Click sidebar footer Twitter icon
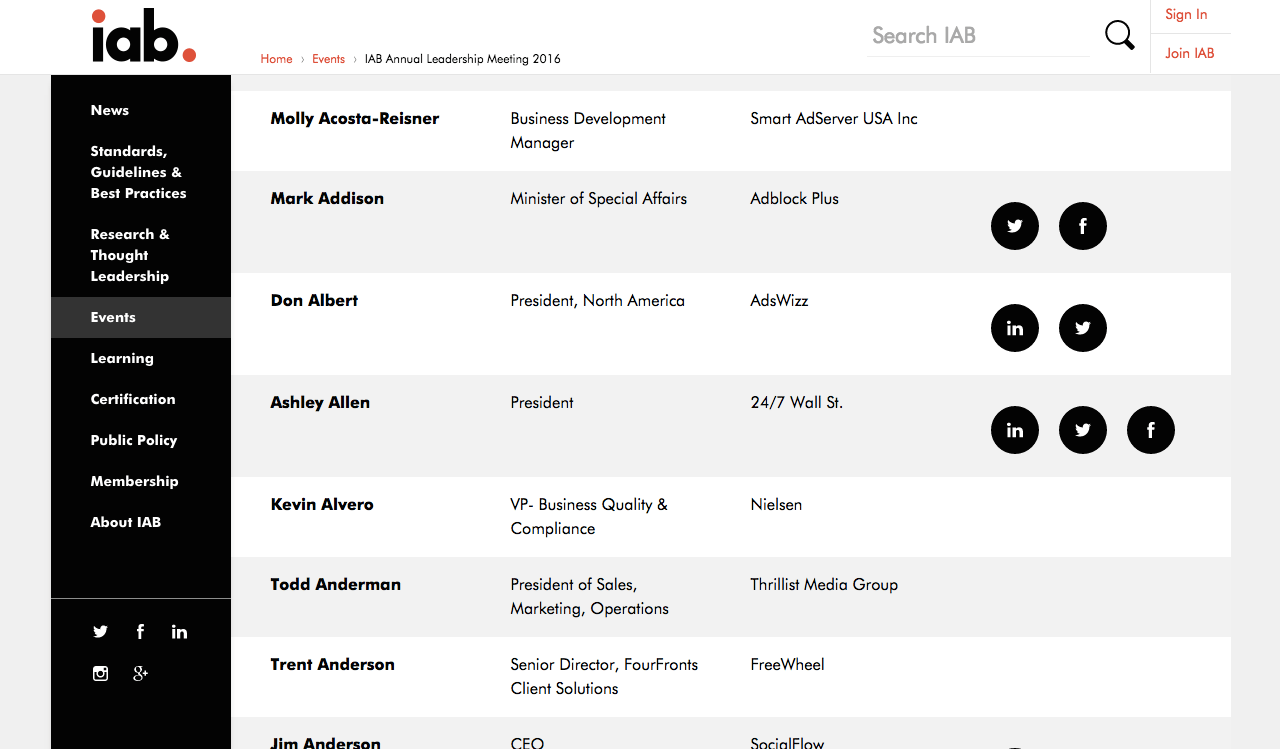Viewport: 1280px width, 749px height. [100, 632]
